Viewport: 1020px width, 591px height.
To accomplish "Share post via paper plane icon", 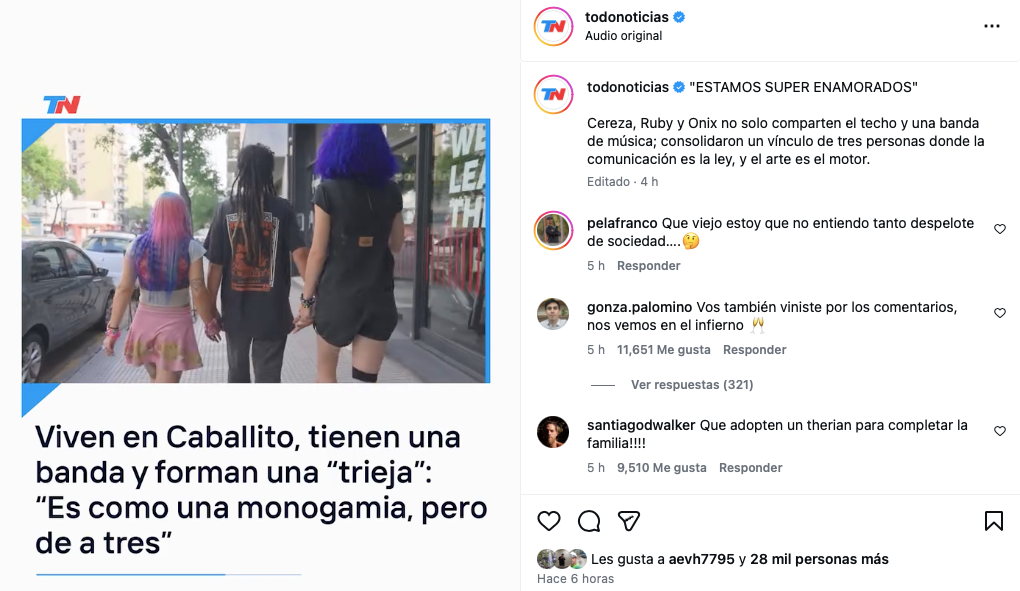I will click(x=629, y=521).
